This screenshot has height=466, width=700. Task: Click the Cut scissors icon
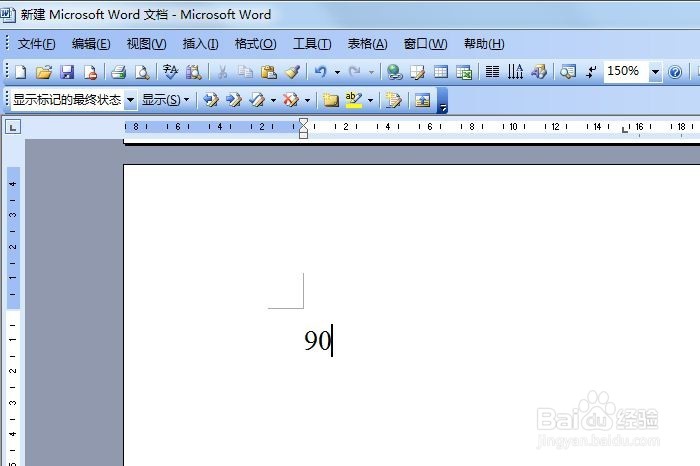[x=222, y=72]
